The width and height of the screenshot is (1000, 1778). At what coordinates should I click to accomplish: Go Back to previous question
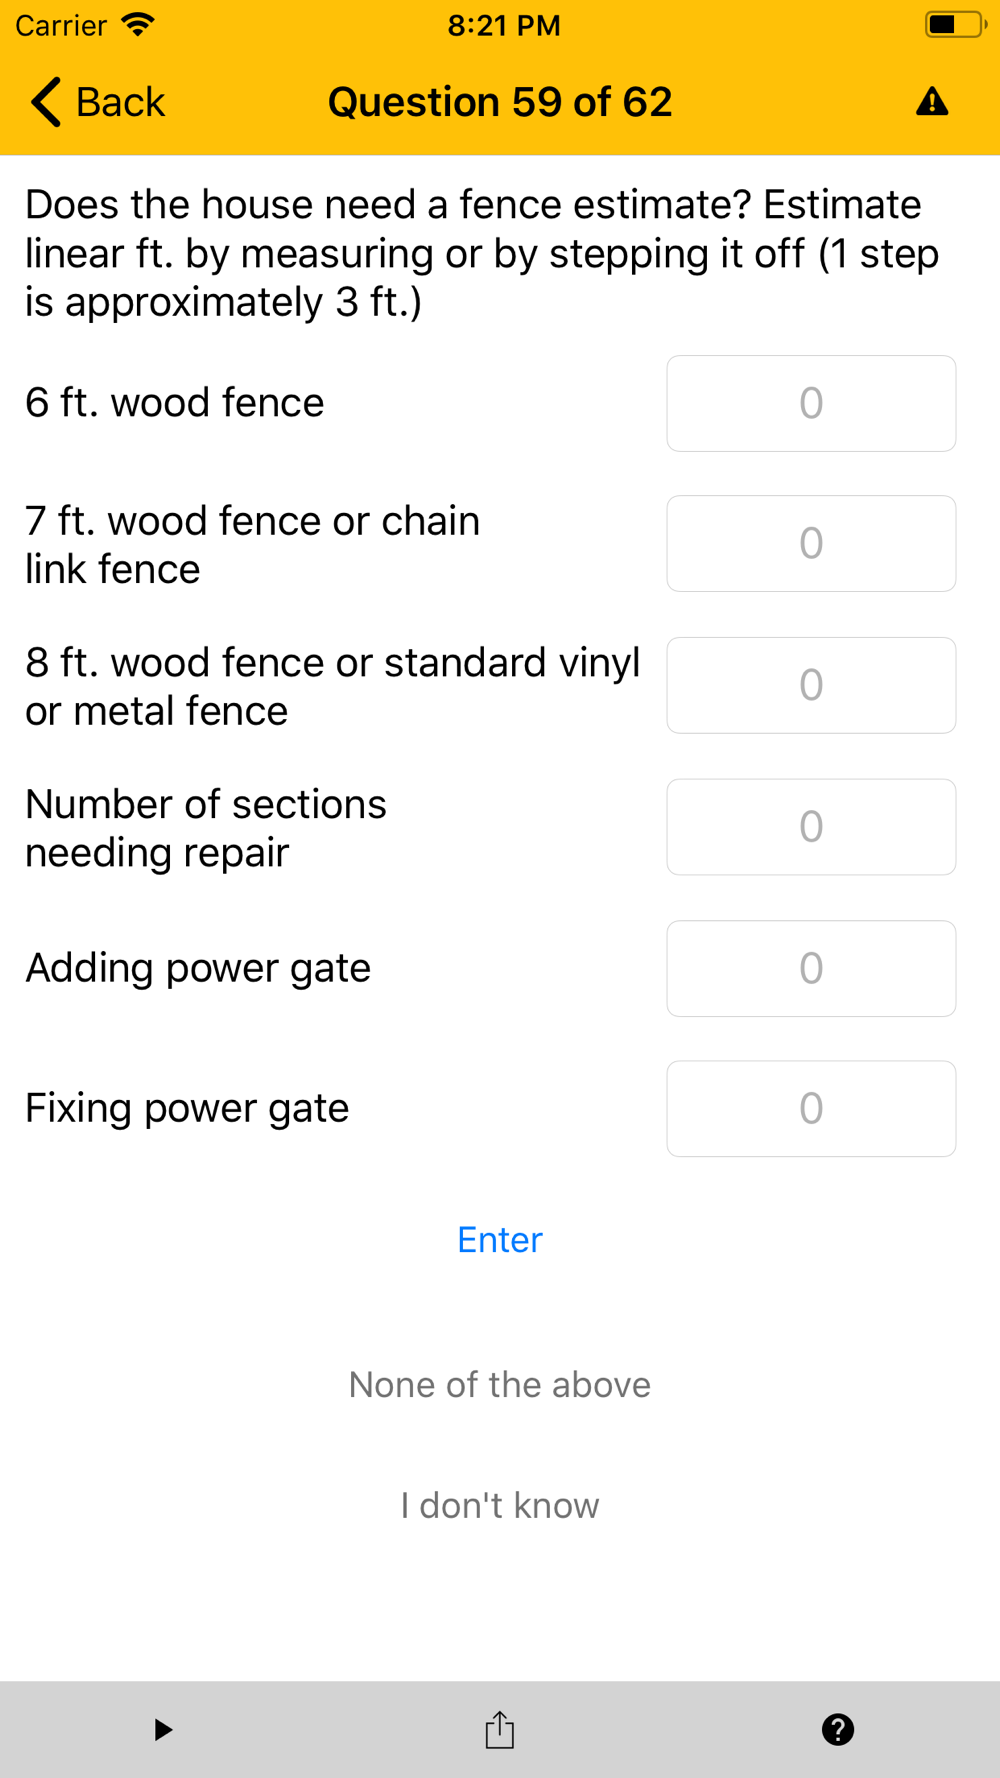[x=98, y=102]
